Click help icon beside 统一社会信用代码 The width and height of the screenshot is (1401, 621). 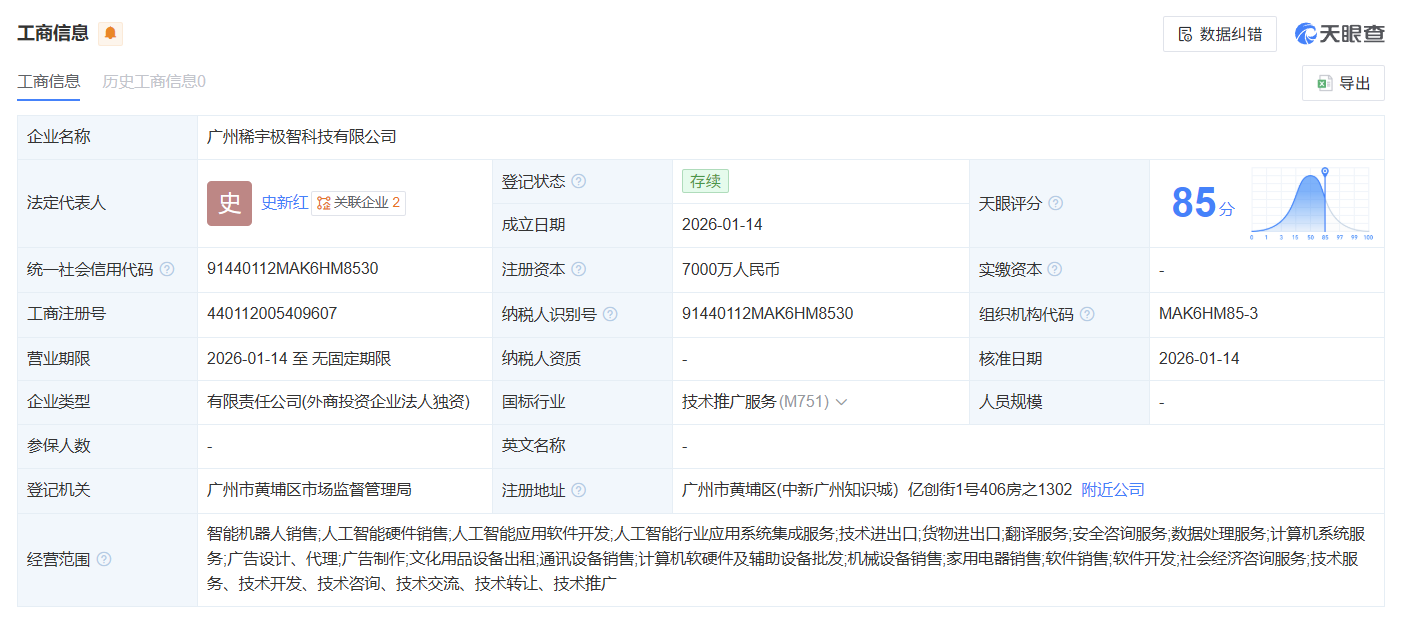click(167, 270)
